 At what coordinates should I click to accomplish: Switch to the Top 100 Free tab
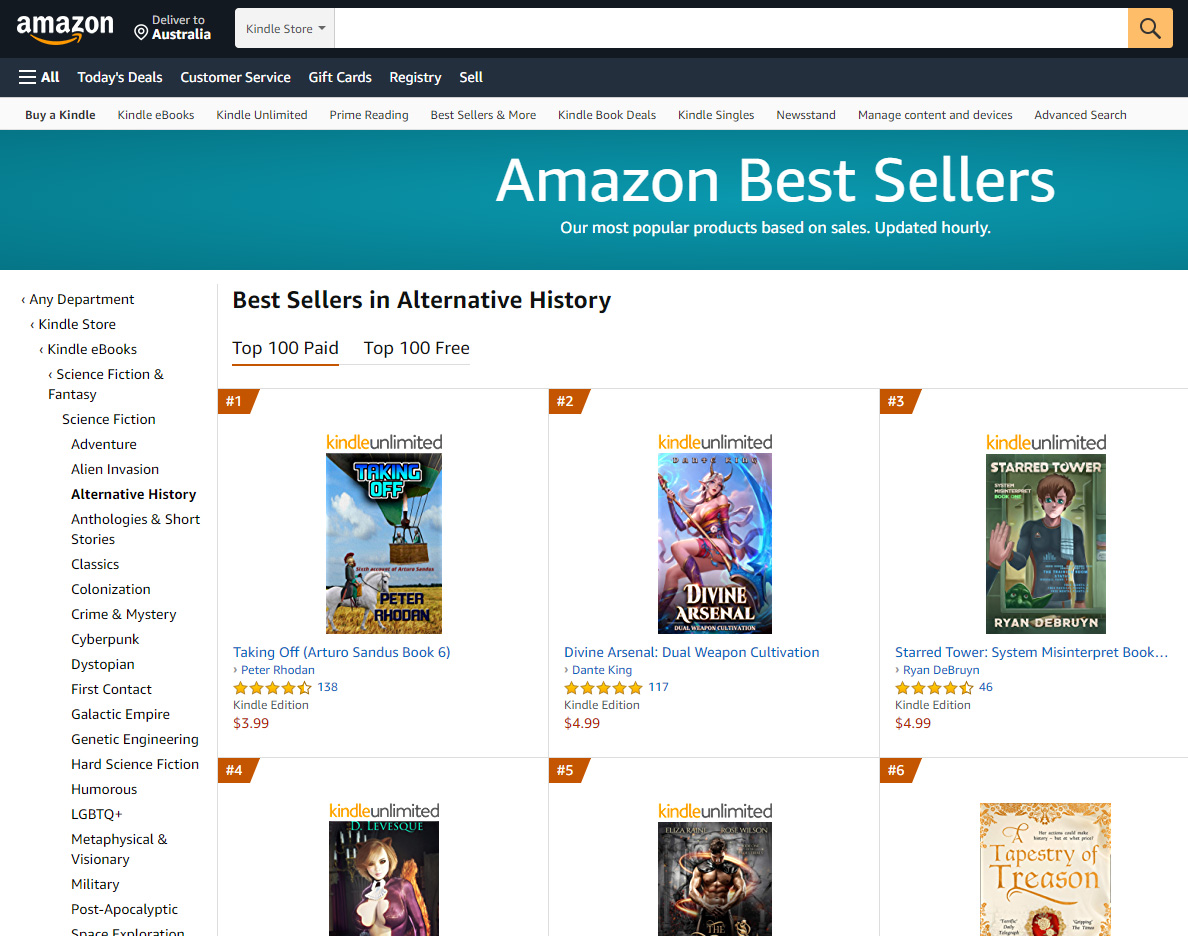click(x=416, y=348)
